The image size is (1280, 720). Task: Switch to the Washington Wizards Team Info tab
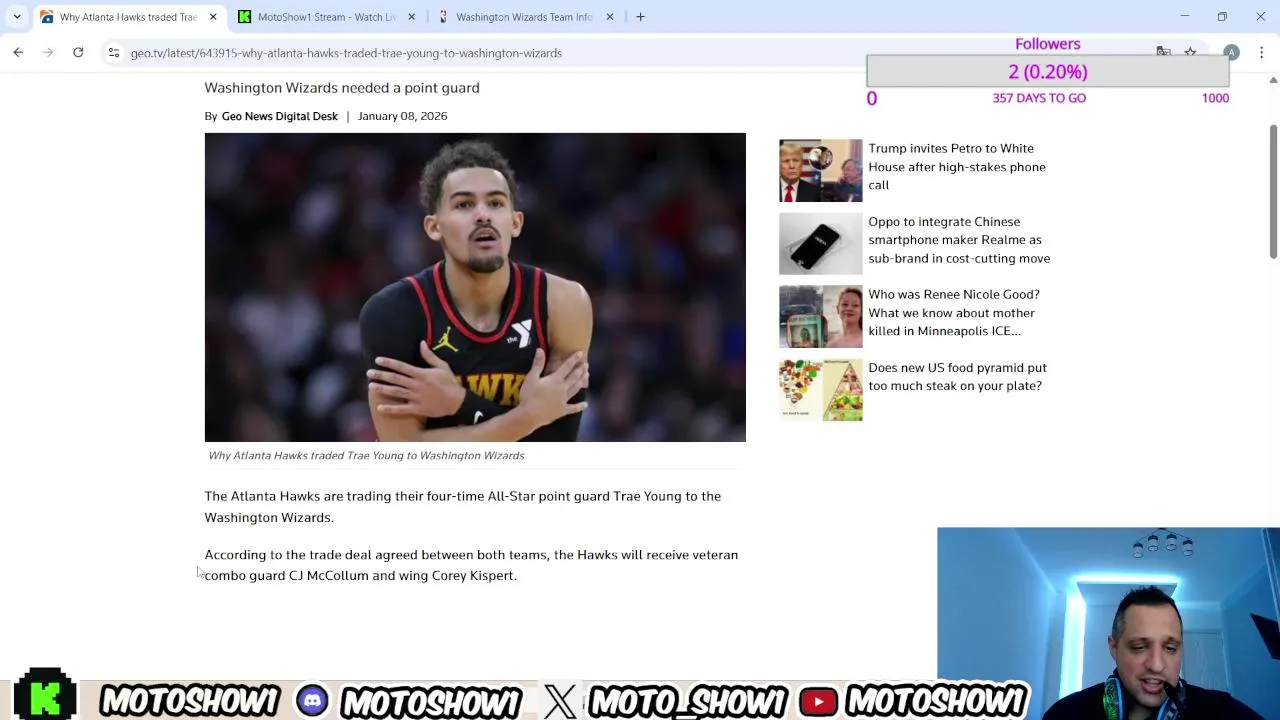[523, 17]
